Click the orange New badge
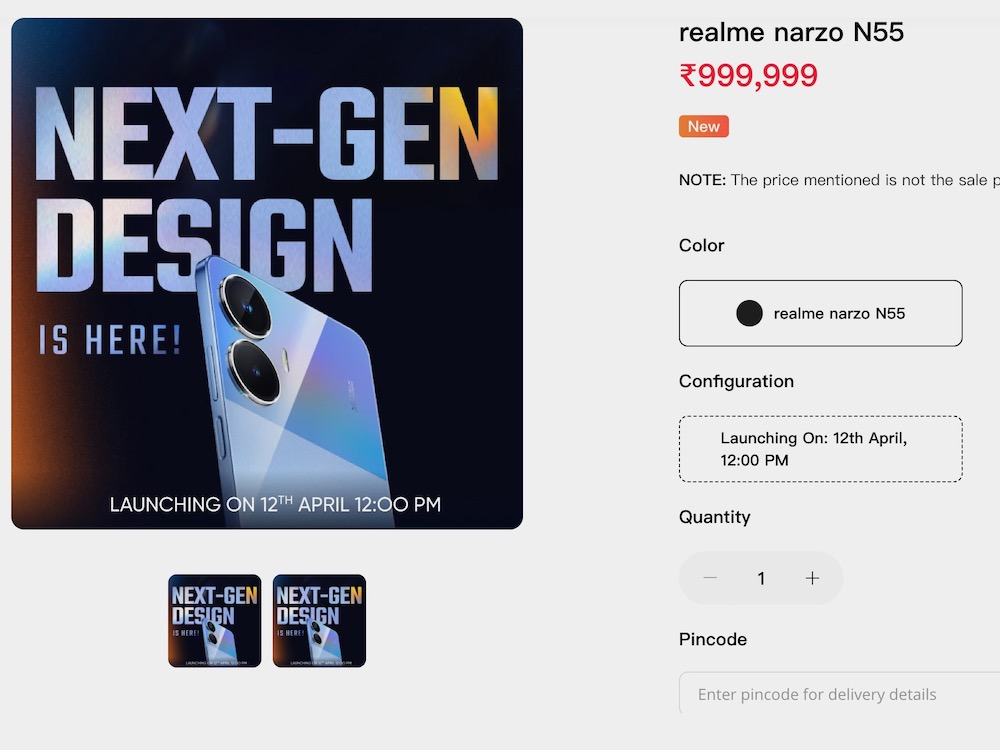The height and width of the screenshot is (750, 1000). pyautogui.click(x=703, y=126)
